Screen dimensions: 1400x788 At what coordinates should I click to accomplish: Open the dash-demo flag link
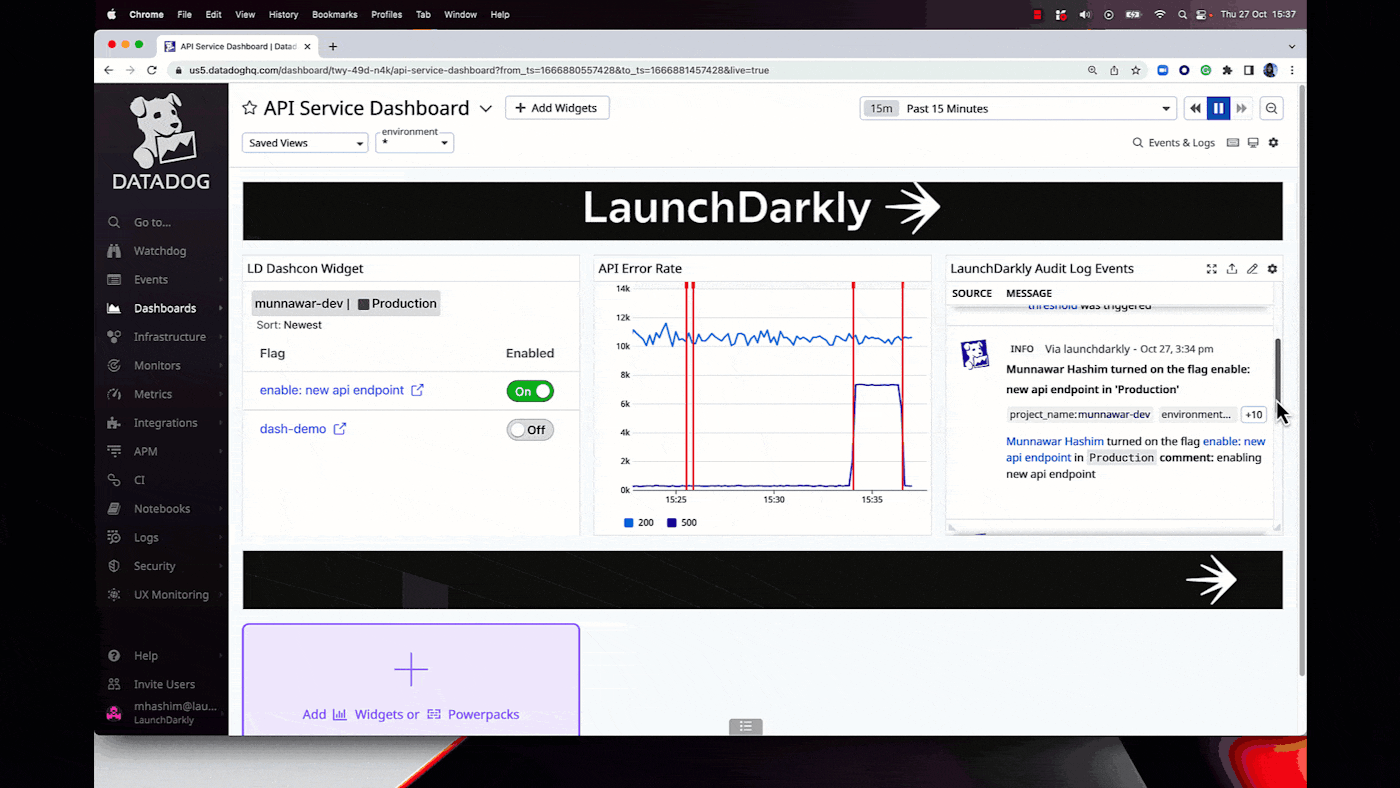tap(293, 429)
